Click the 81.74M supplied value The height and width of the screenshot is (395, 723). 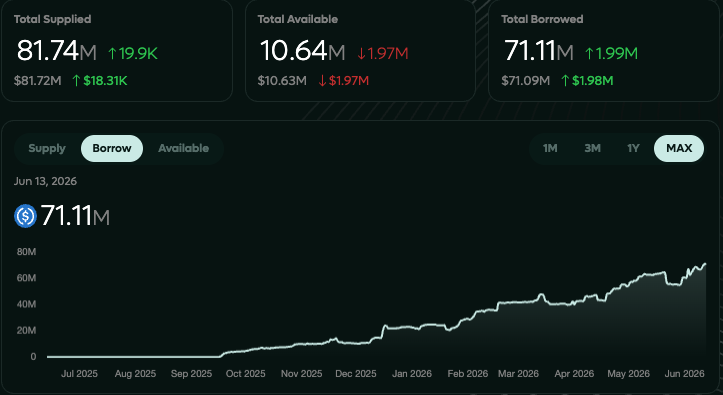pos(57,51)
